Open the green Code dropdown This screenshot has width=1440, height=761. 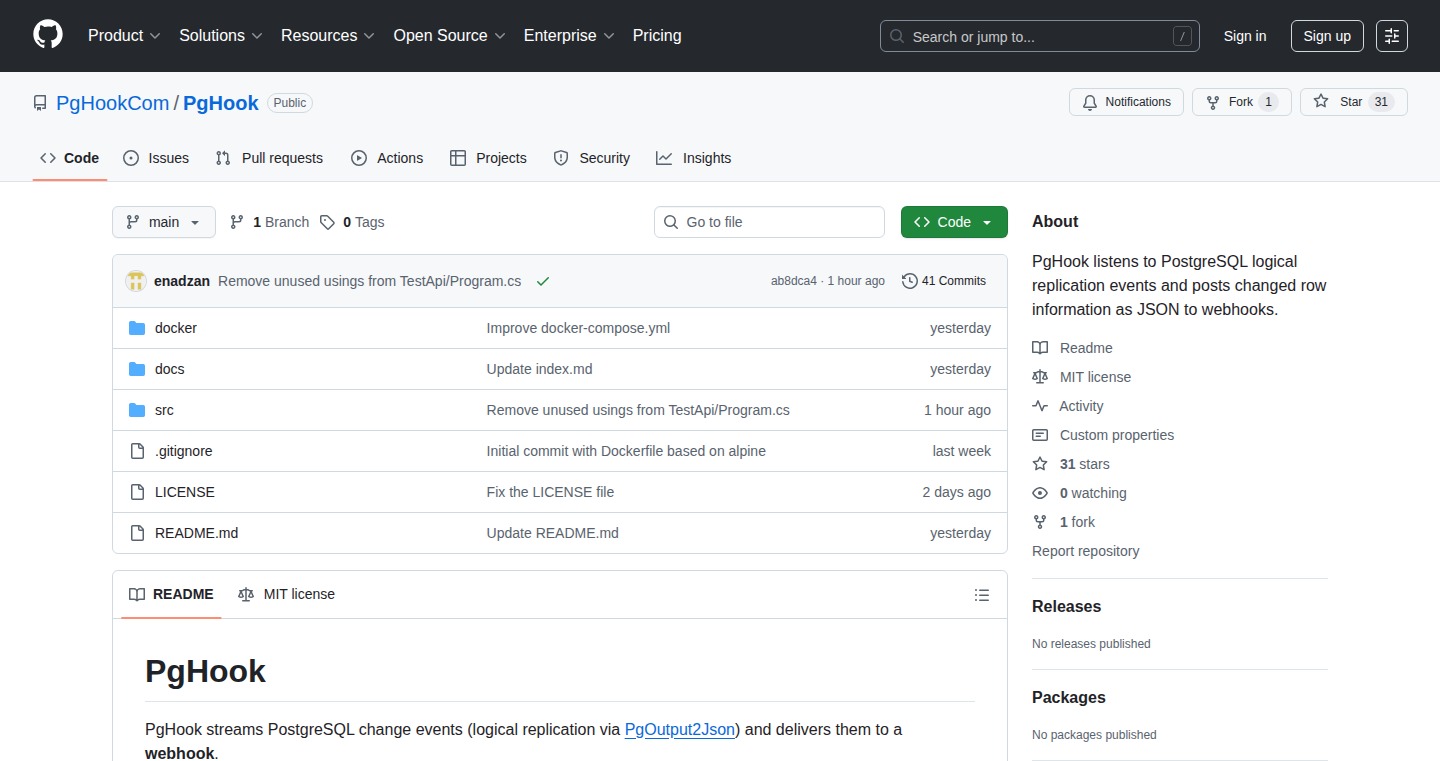(954, 222)
